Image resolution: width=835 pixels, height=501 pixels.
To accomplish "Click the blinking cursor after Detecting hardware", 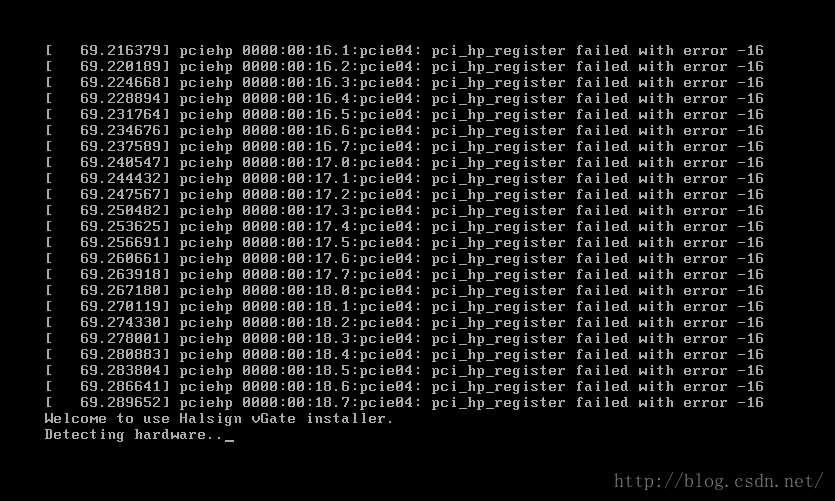I will coord(230,441).
